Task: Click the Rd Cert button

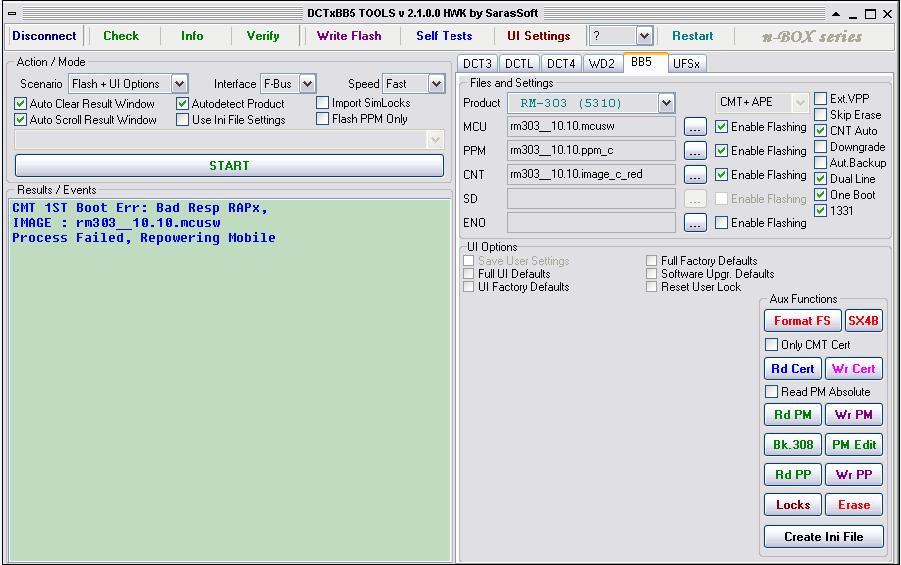Action: pos(792,368)
